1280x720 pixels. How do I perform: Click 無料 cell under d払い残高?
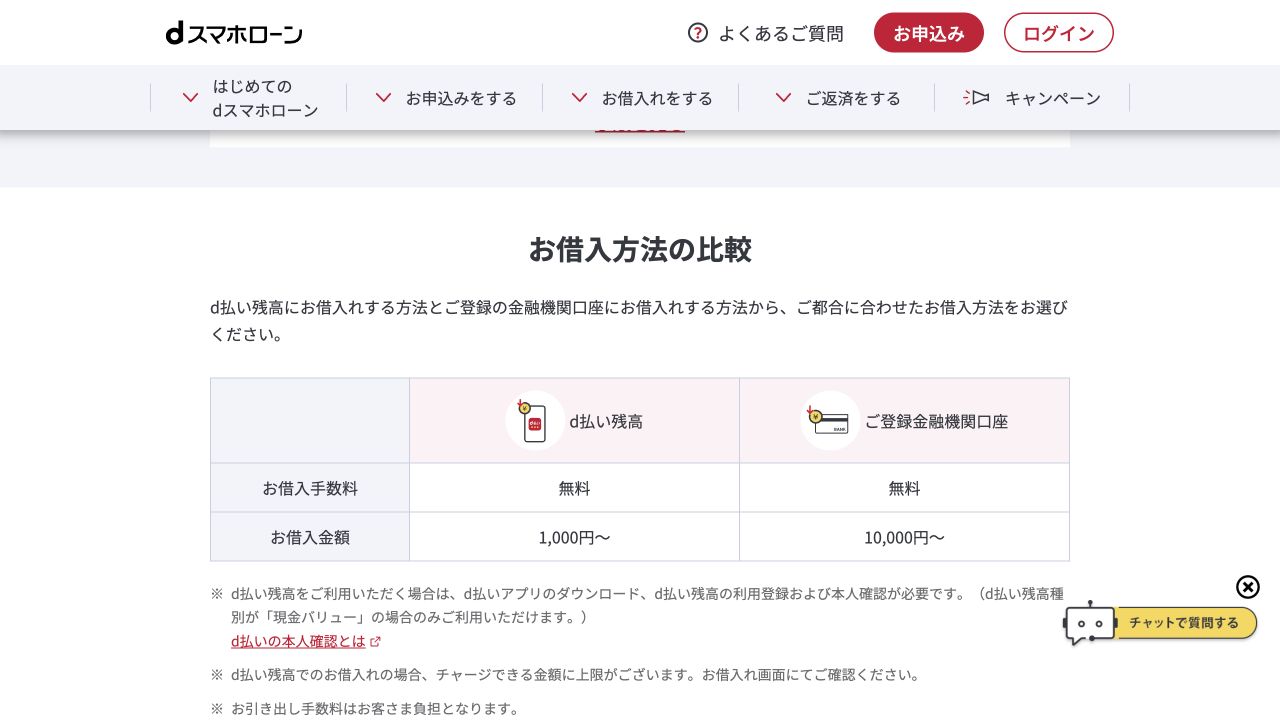click(x=574, y=488)
